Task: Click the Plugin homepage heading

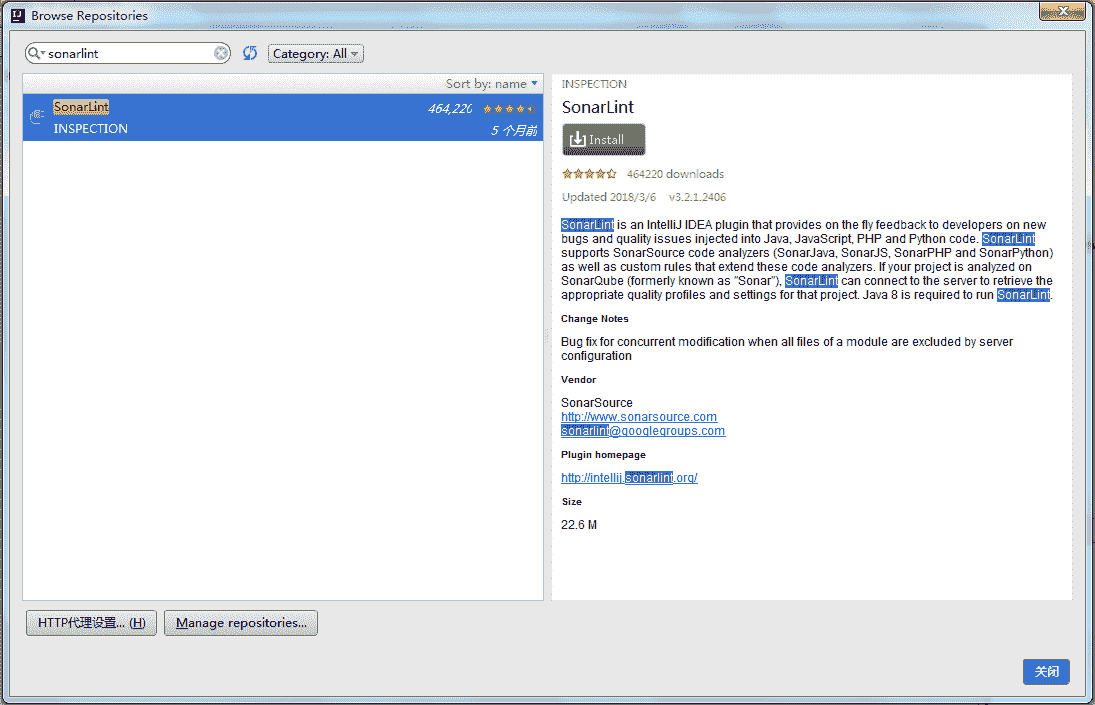Action: (x=603, y=454)
